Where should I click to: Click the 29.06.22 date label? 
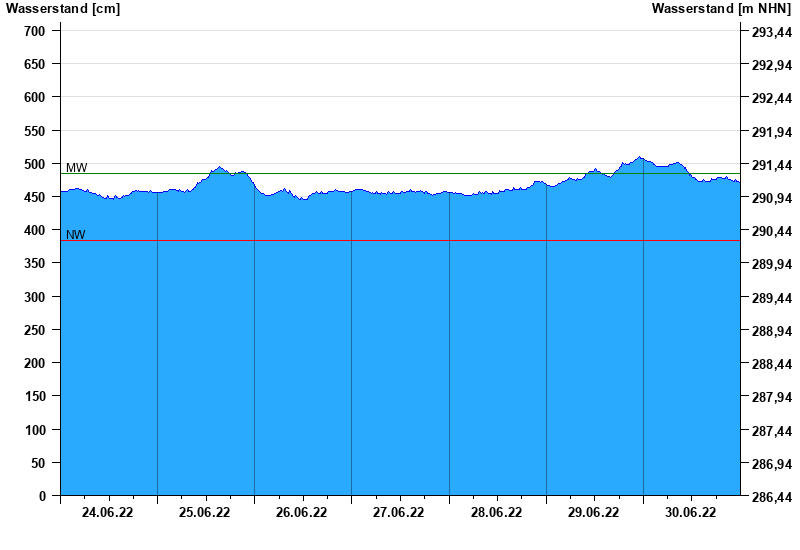click(593, 513)
